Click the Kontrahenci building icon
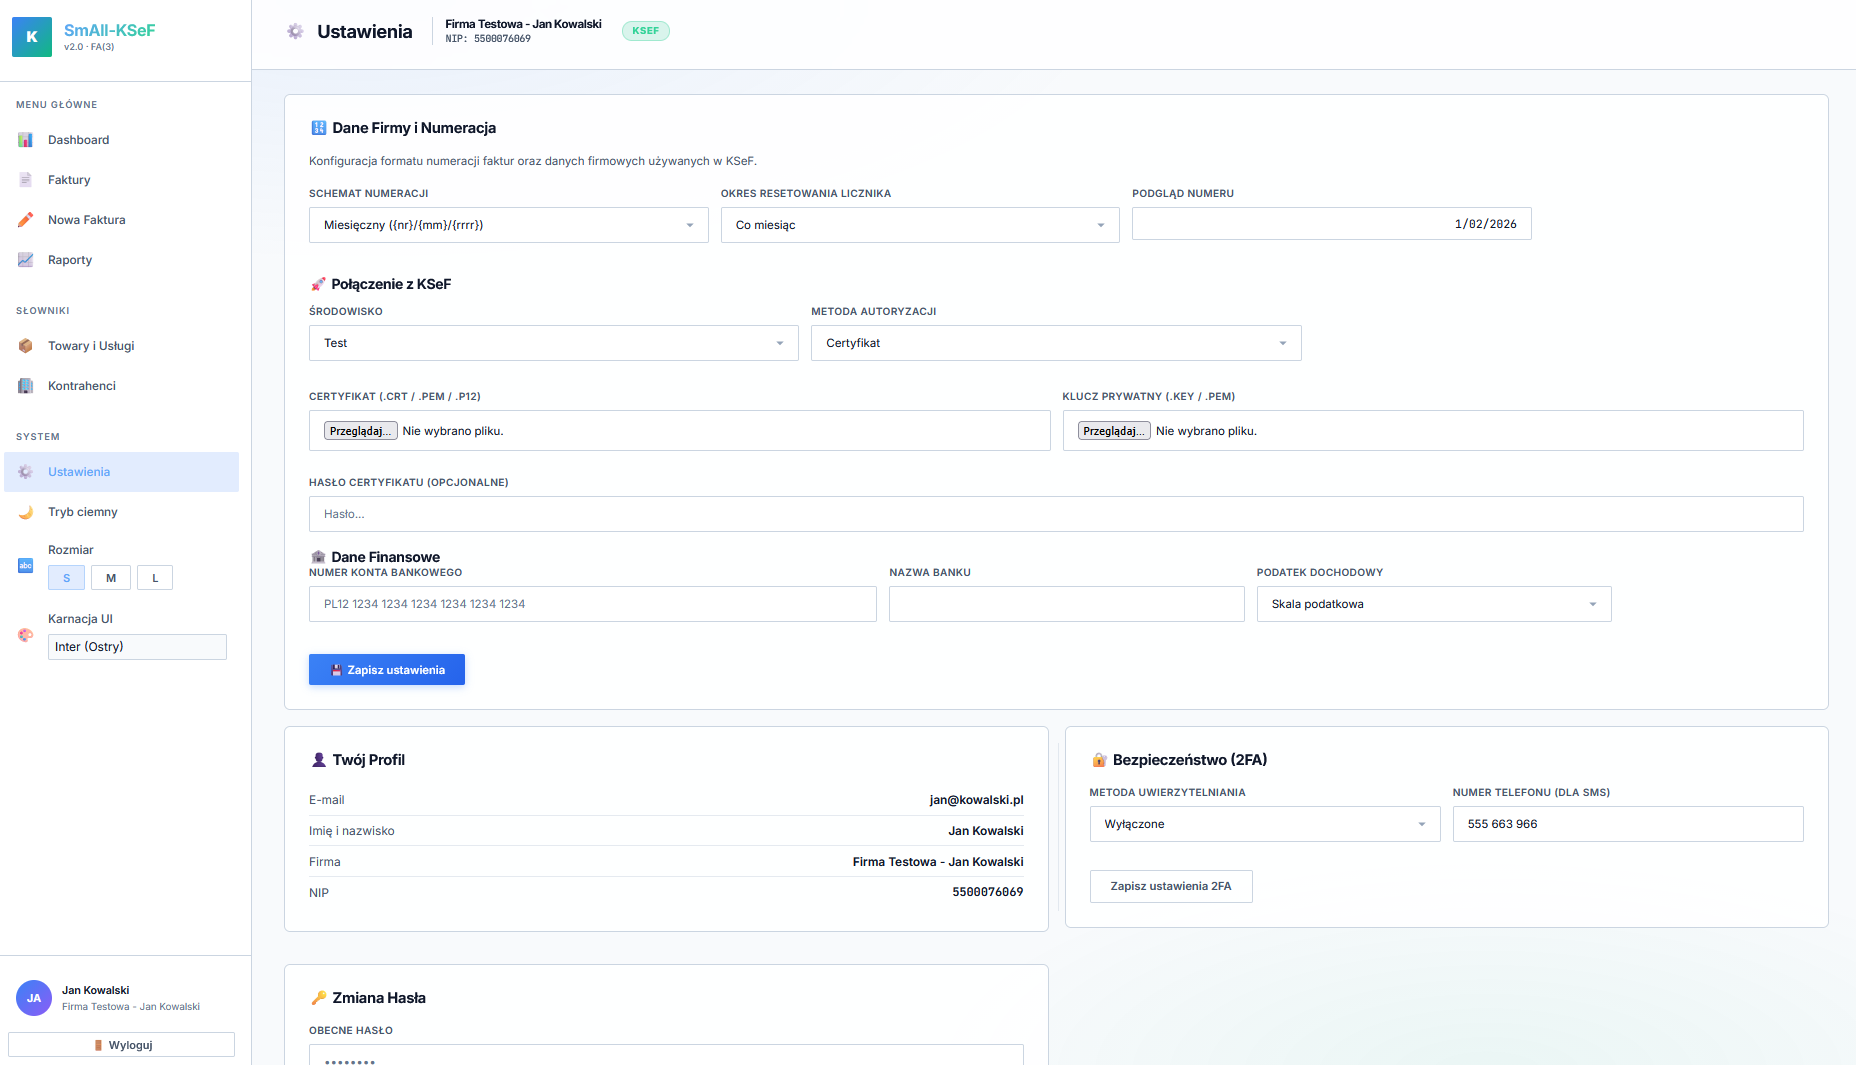Image resolution: width=1856 pixels, height=1065 pixels. [26, 386]
